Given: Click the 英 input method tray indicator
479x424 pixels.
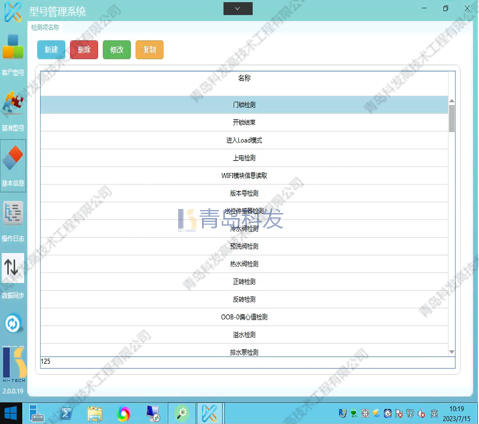Looking at the screenshot, I should click(434, 414).
